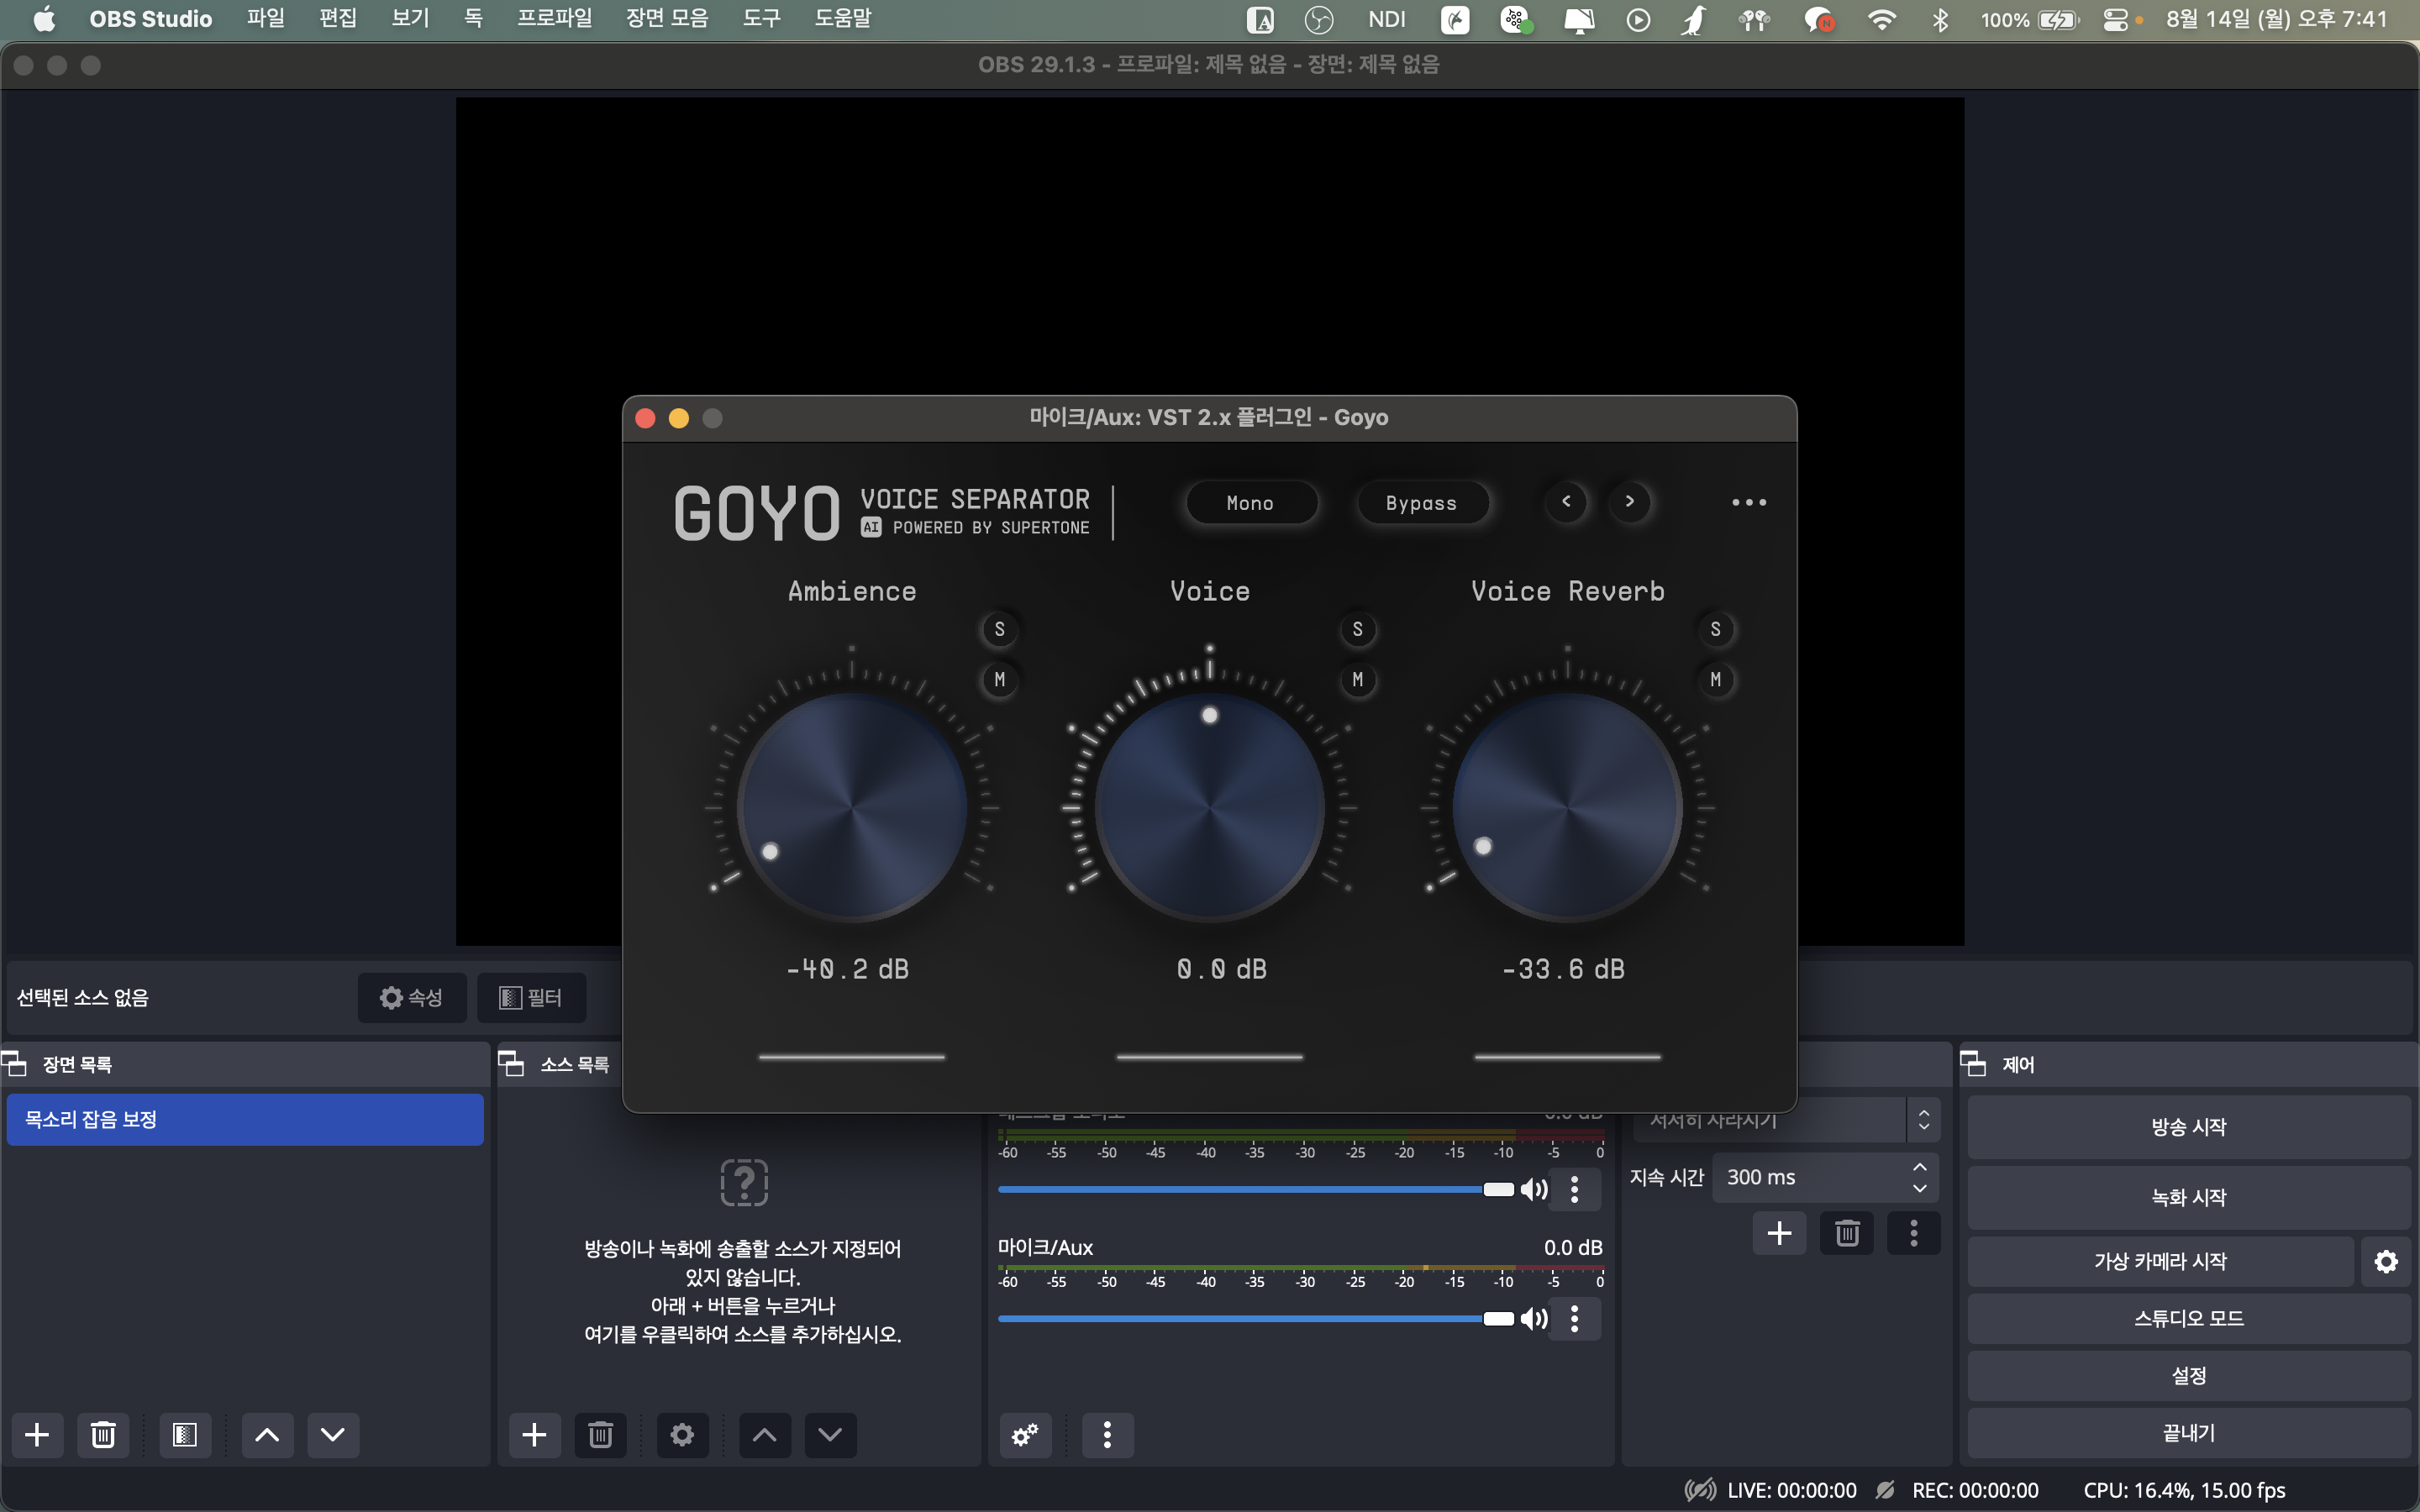Add a scene transition with plus button

coord(1779,1233)
